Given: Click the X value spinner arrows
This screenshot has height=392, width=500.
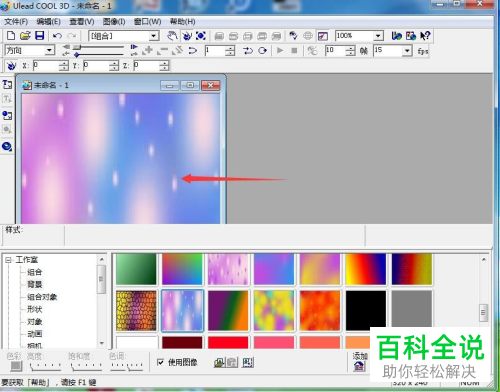Looking at the screenshot, I should 63,66.
